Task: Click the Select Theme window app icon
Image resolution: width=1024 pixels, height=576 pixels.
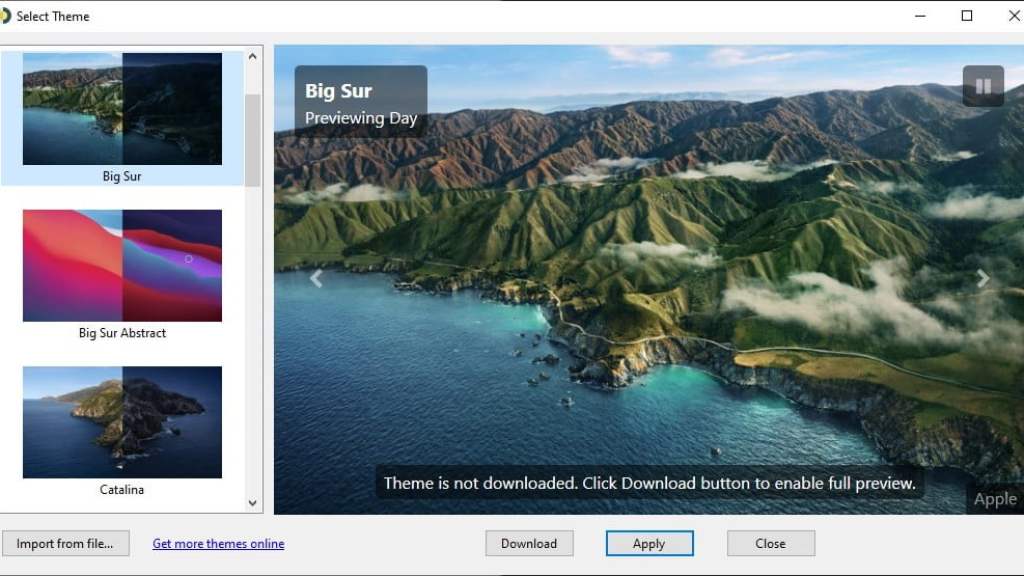Action: [x=5, y=16]
